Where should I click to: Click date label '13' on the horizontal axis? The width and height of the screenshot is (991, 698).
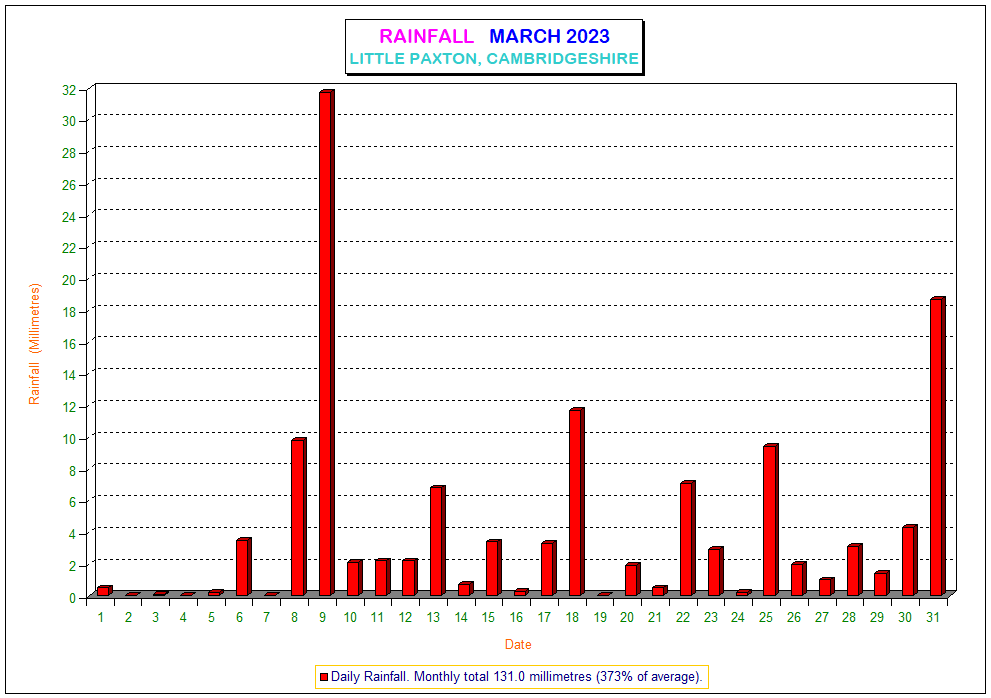coord(433,617)
